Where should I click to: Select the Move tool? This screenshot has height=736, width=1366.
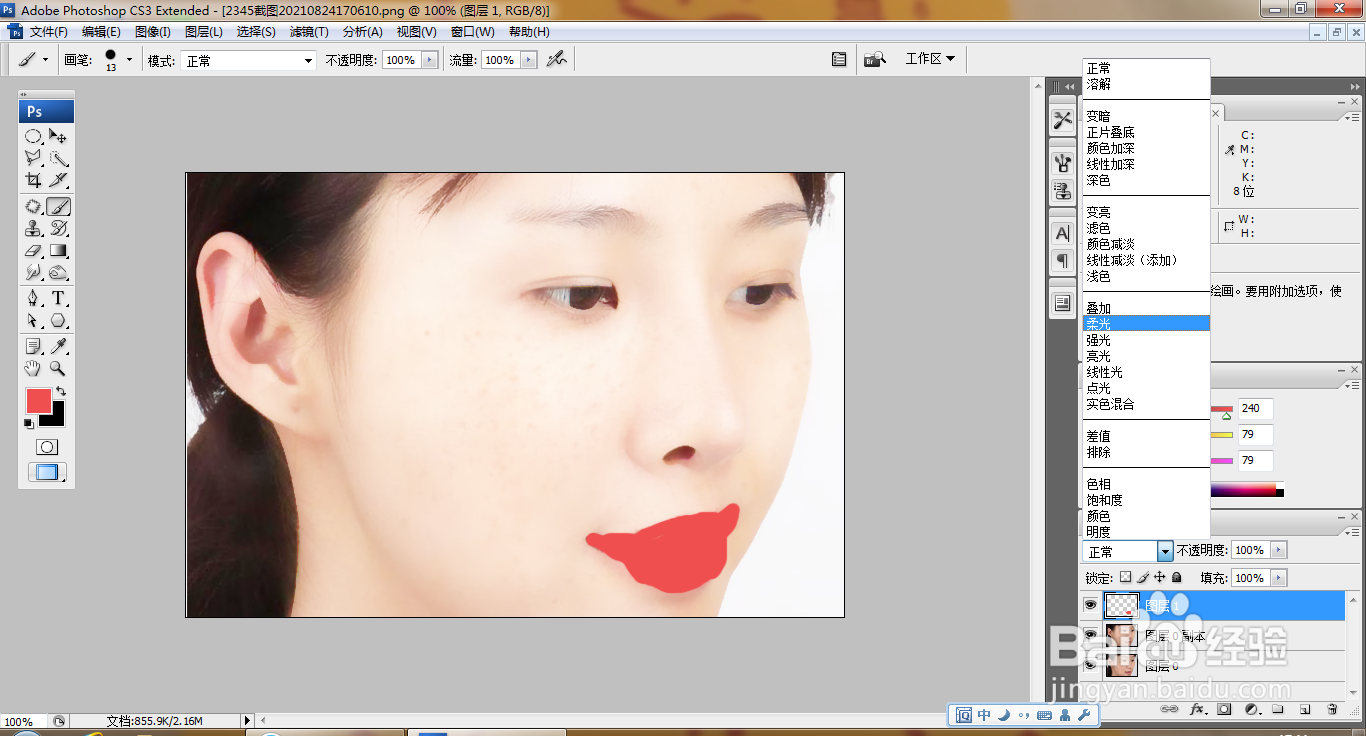pyautogui.click(x=59, y=136)
